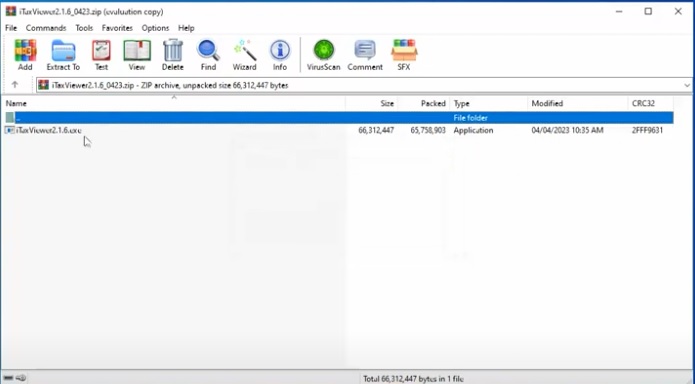The height and width of the screenshot is (384, 695).
Task: Open the Extract To tool
Action: pos(63,55)
